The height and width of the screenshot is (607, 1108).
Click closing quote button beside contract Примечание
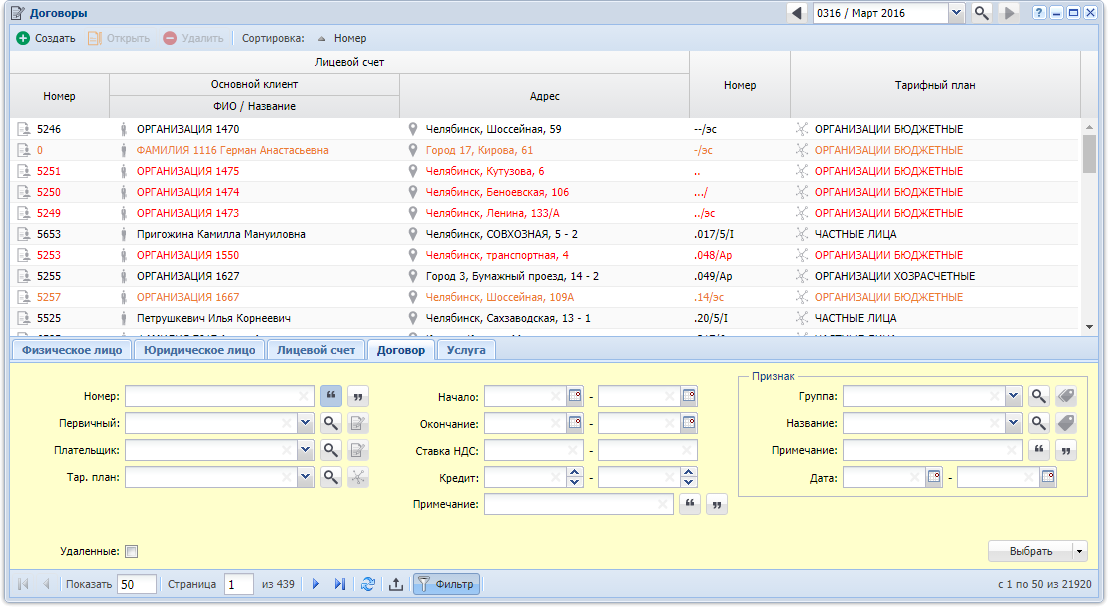coord(717,504)
